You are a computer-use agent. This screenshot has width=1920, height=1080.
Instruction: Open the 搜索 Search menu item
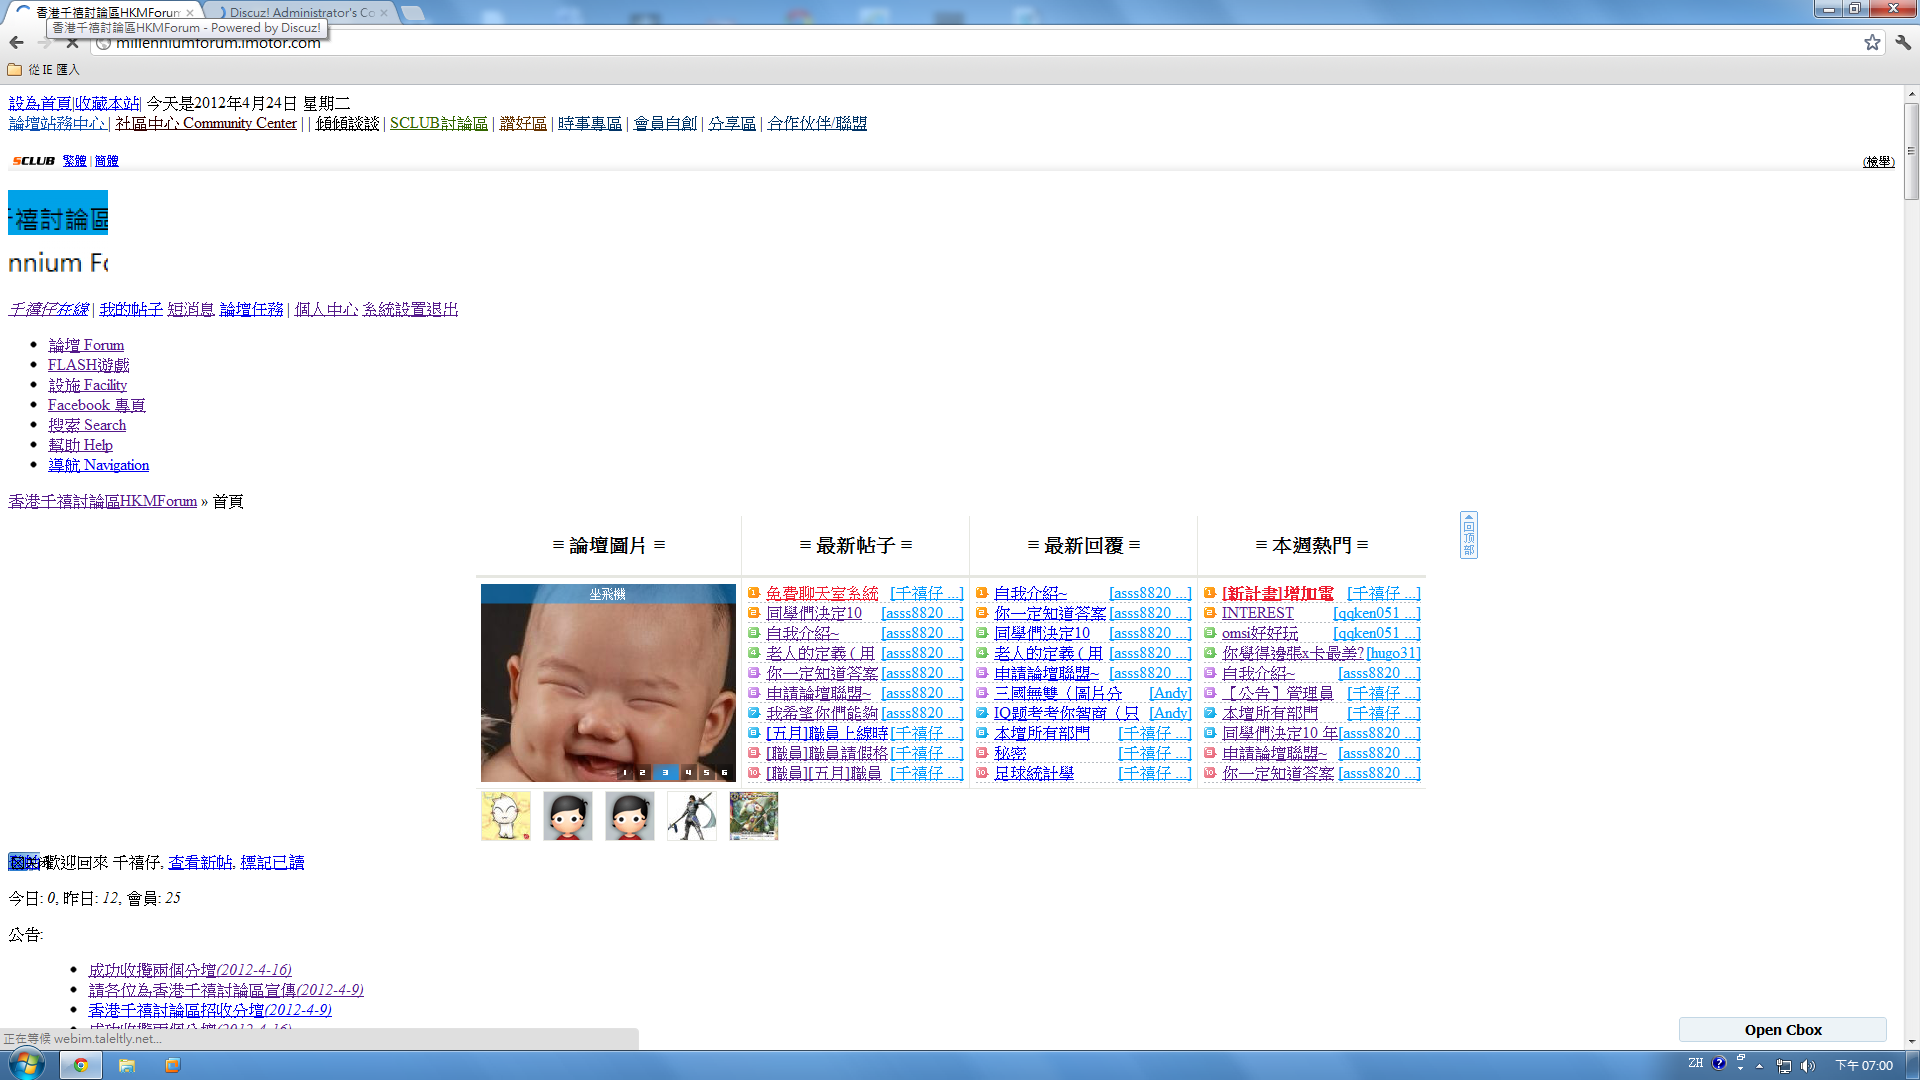point(87,425)
